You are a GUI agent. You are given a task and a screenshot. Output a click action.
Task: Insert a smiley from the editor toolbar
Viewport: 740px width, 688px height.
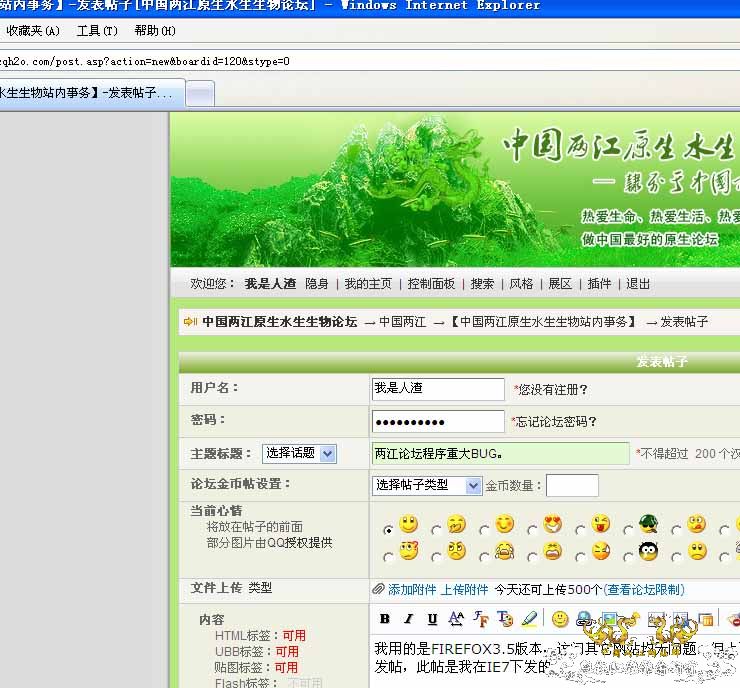tap(560, 619)
